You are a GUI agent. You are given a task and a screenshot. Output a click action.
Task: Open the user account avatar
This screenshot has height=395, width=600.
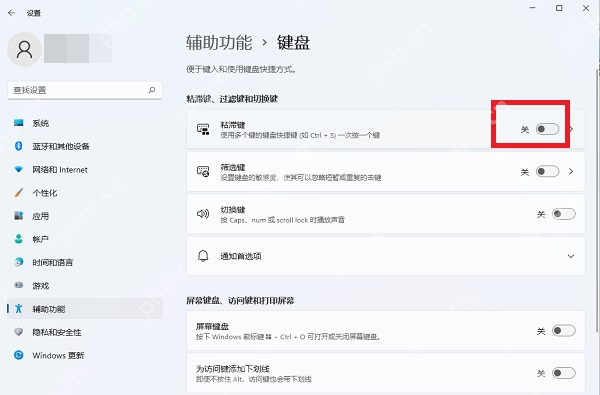tap(24, 49)
